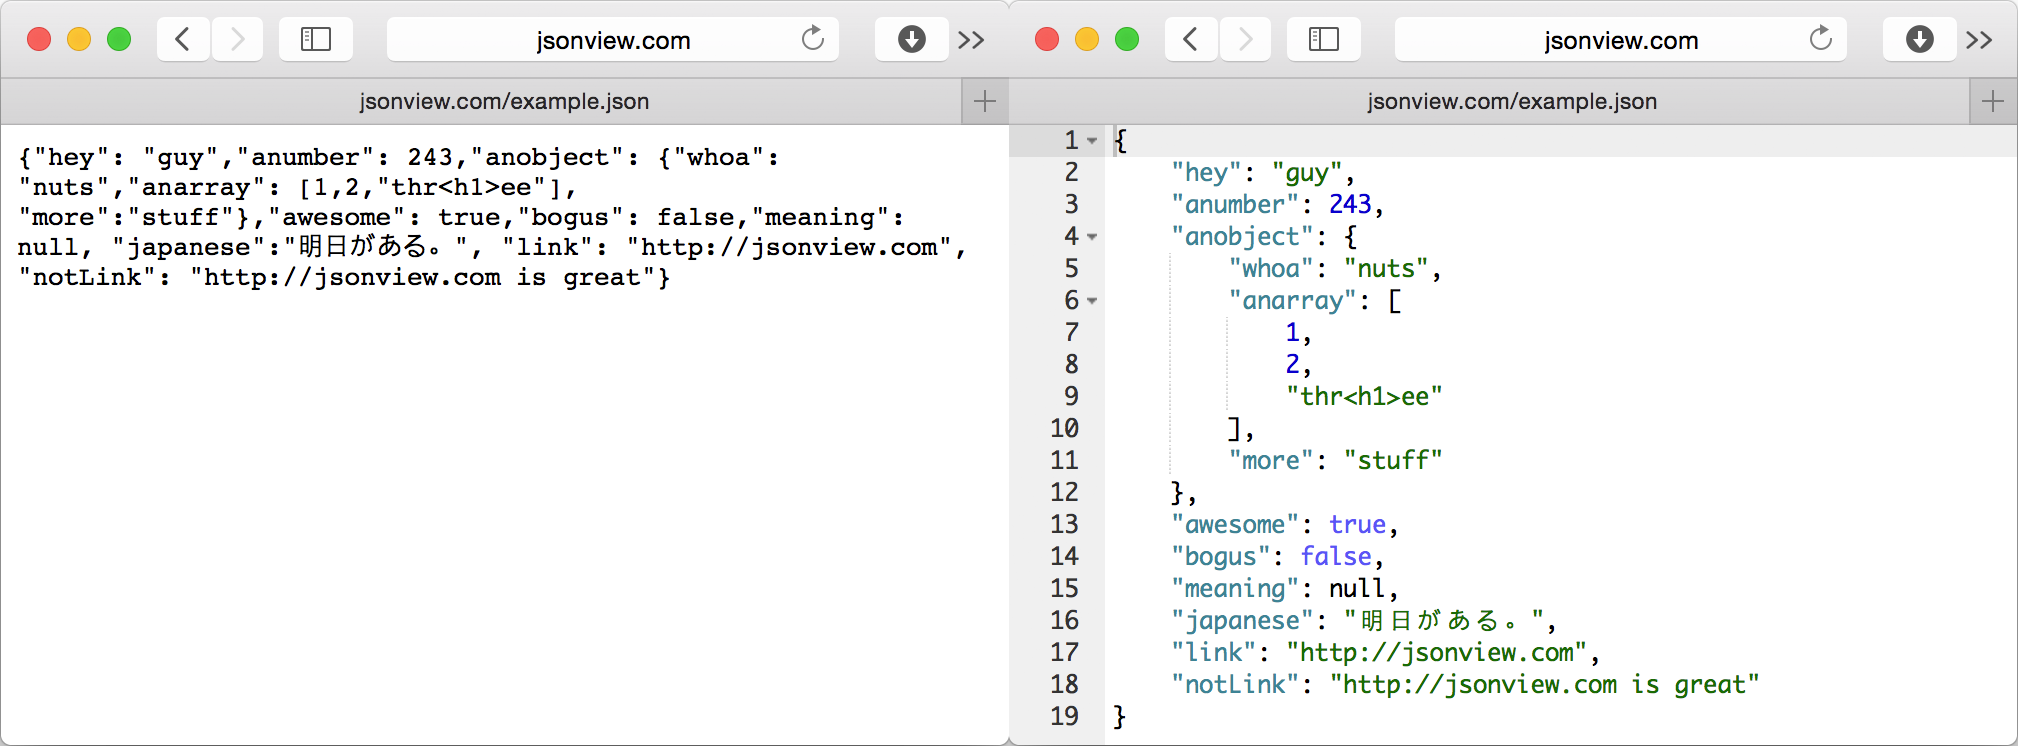Click the true value for awesome
Viewport: 2018px width, 746px height.
pos(1357,525)
